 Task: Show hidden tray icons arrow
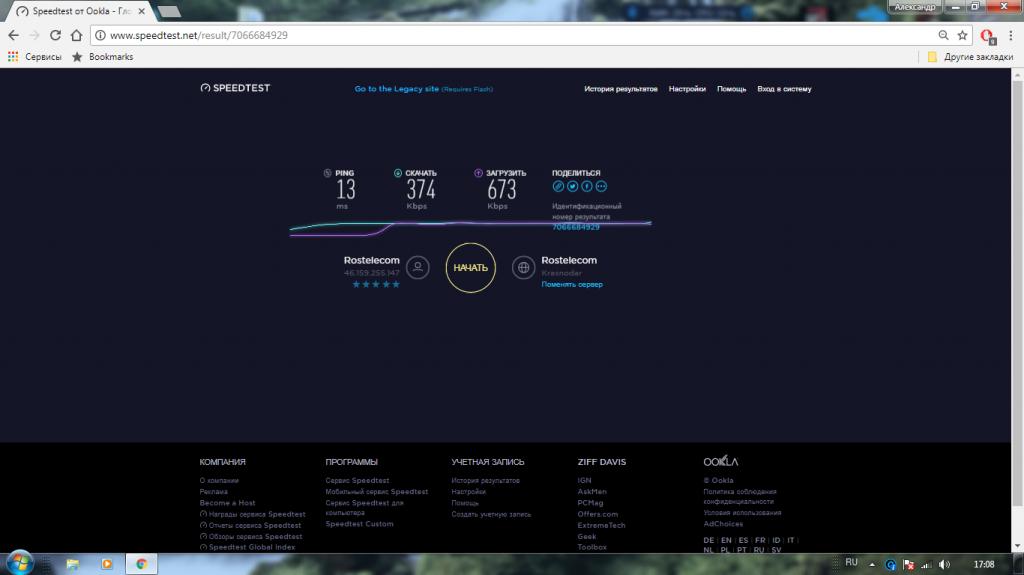point(872,565)
